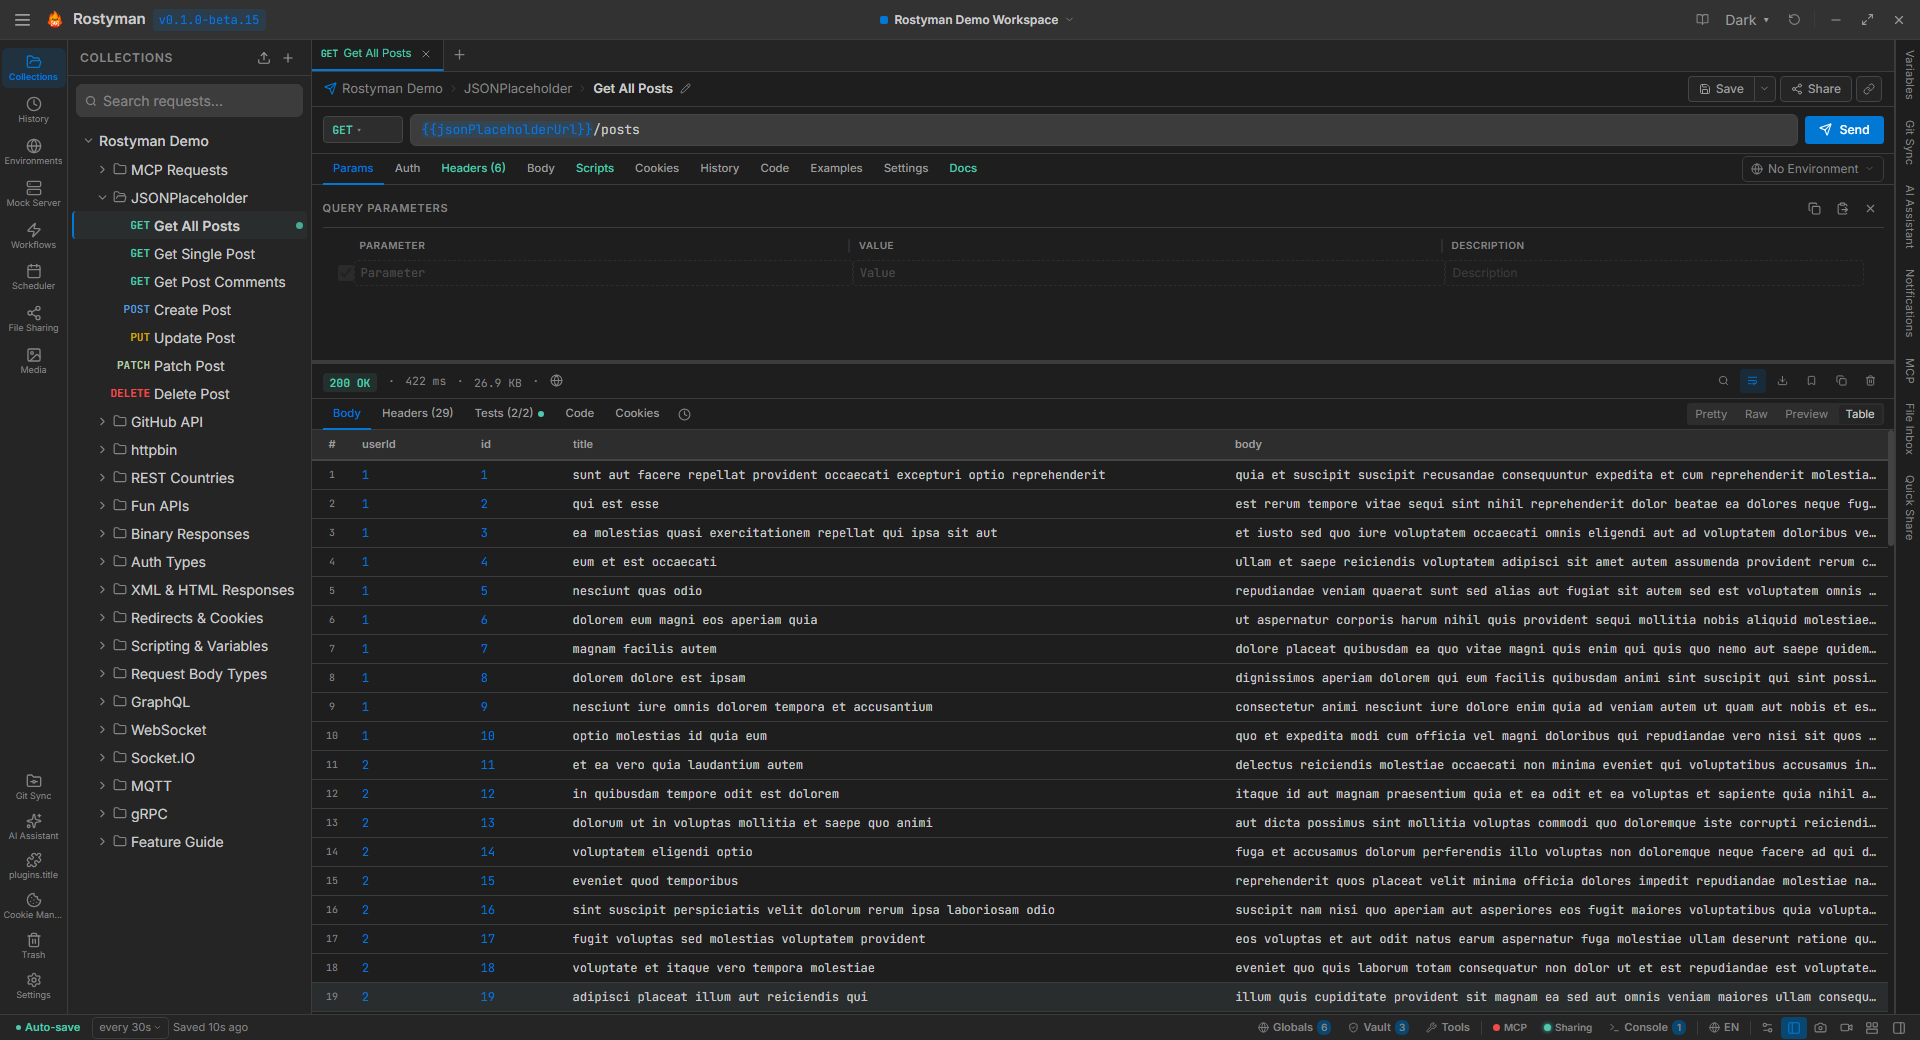The width and height of the screenshot is (1920, 1040).
Task: Switch to the Headers (6) request tab
Action: (473, 168)
